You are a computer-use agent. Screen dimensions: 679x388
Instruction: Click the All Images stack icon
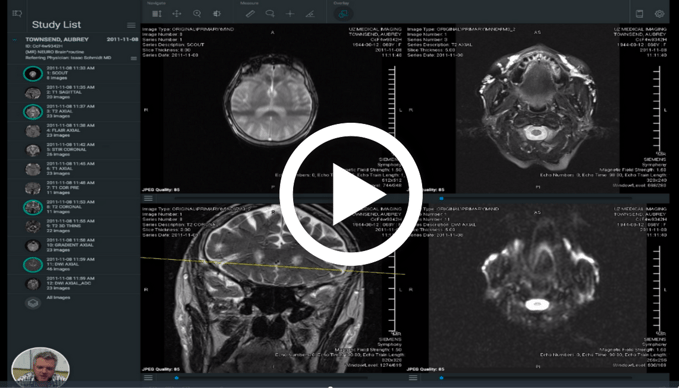tap(33, 303)
